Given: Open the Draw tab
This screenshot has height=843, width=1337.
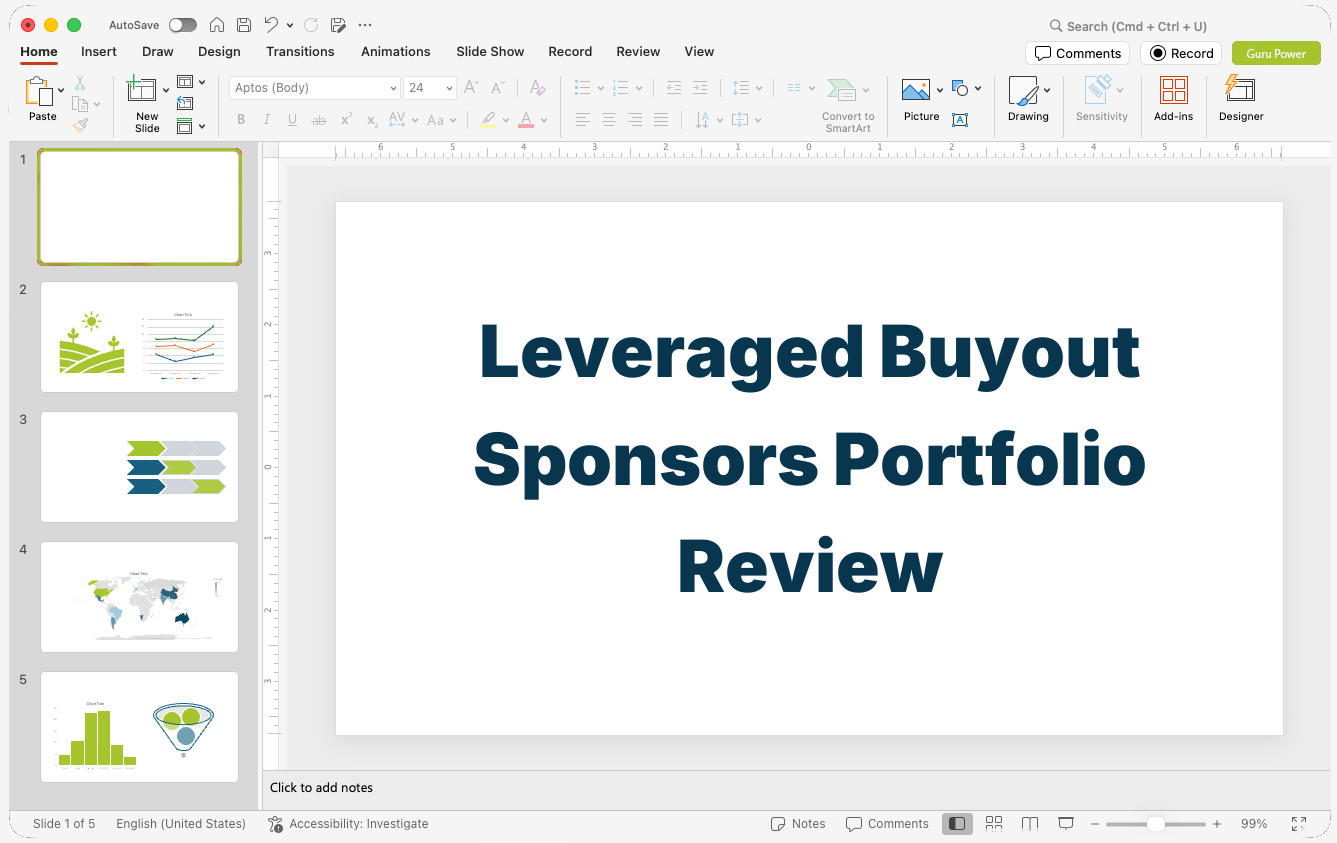Looking at the screenshot, I should click(157, 51).
